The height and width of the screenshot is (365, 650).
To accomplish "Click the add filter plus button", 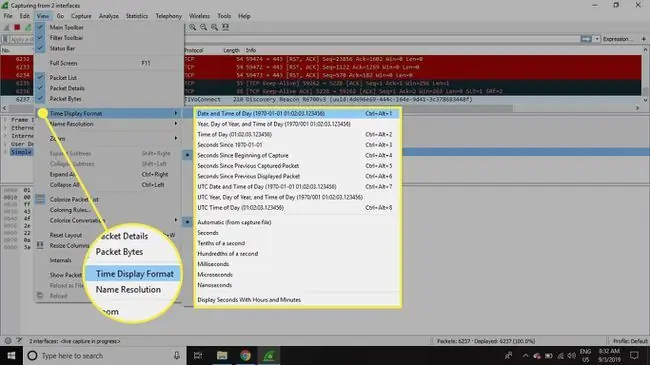I will (x=643, y=39).
